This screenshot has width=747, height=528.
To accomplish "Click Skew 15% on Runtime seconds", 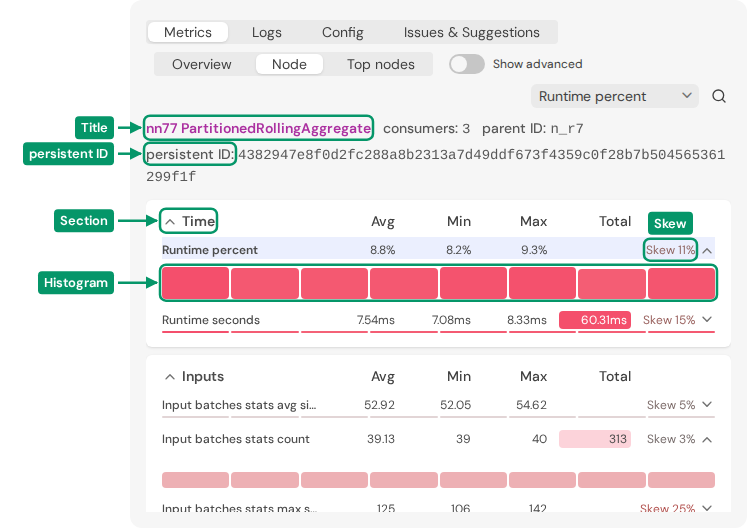I will pos(669,320).
